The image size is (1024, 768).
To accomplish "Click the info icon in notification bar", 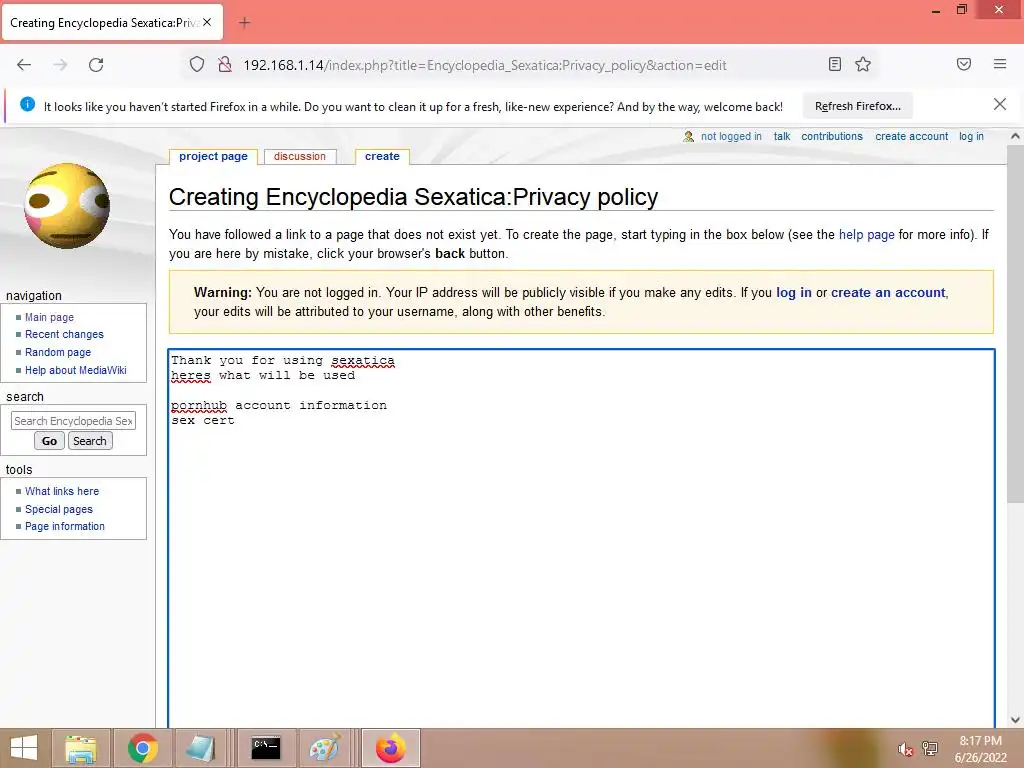I will [x=27, y=104].
